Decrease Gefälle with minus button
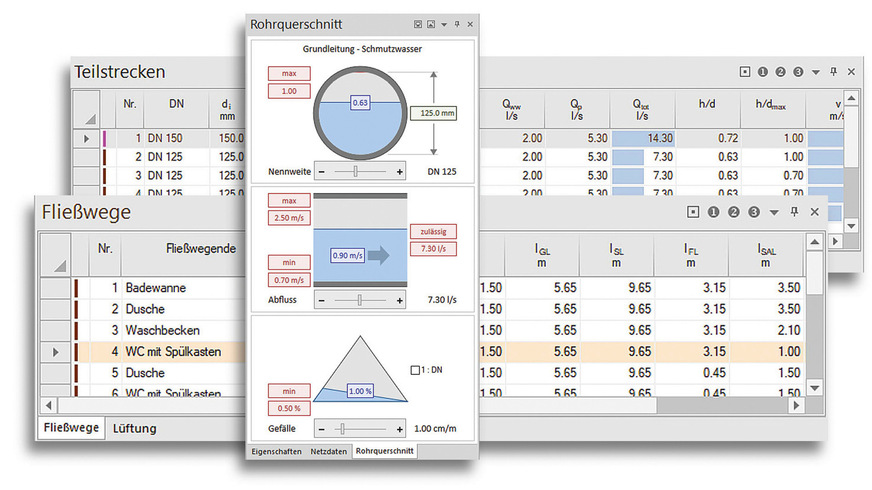The width and height of the screenshot is (872, 490). click(x=322, y=429)
